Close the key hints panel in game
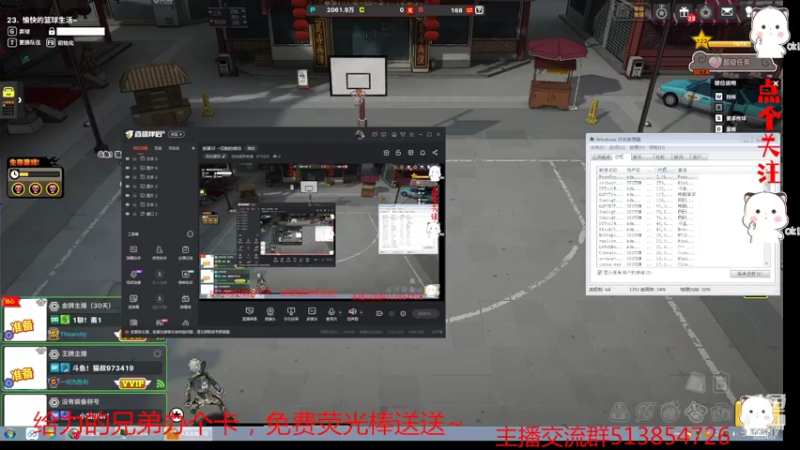 [776, 83]
